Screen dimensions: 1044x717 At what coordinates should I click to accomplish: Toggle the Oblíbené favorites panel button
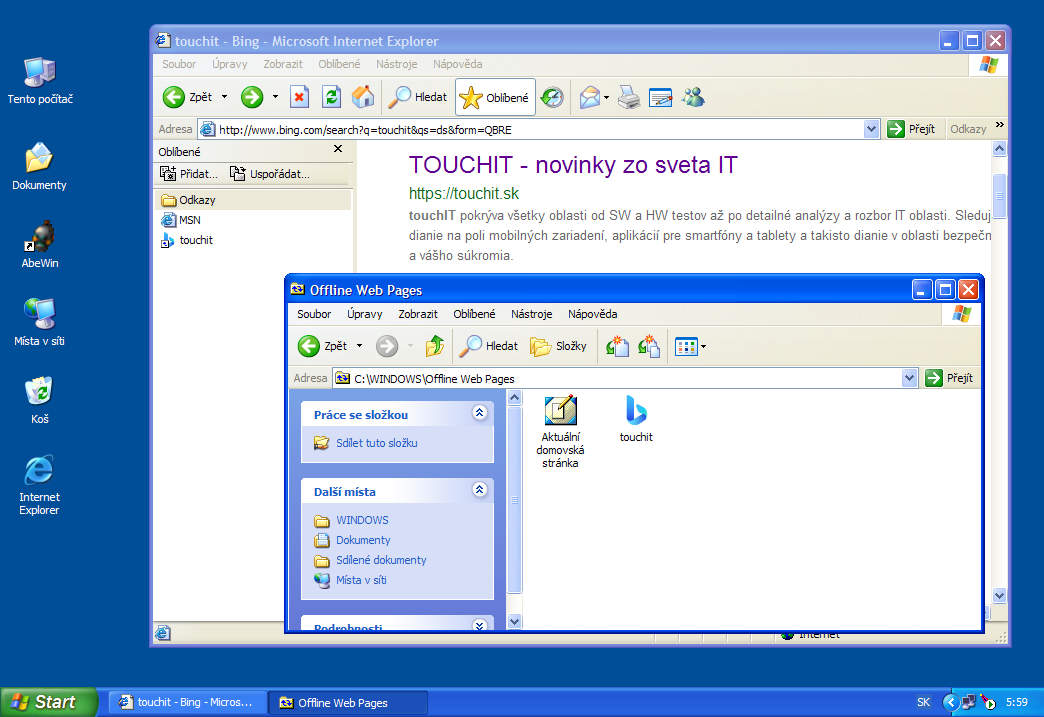click(495, 98)
